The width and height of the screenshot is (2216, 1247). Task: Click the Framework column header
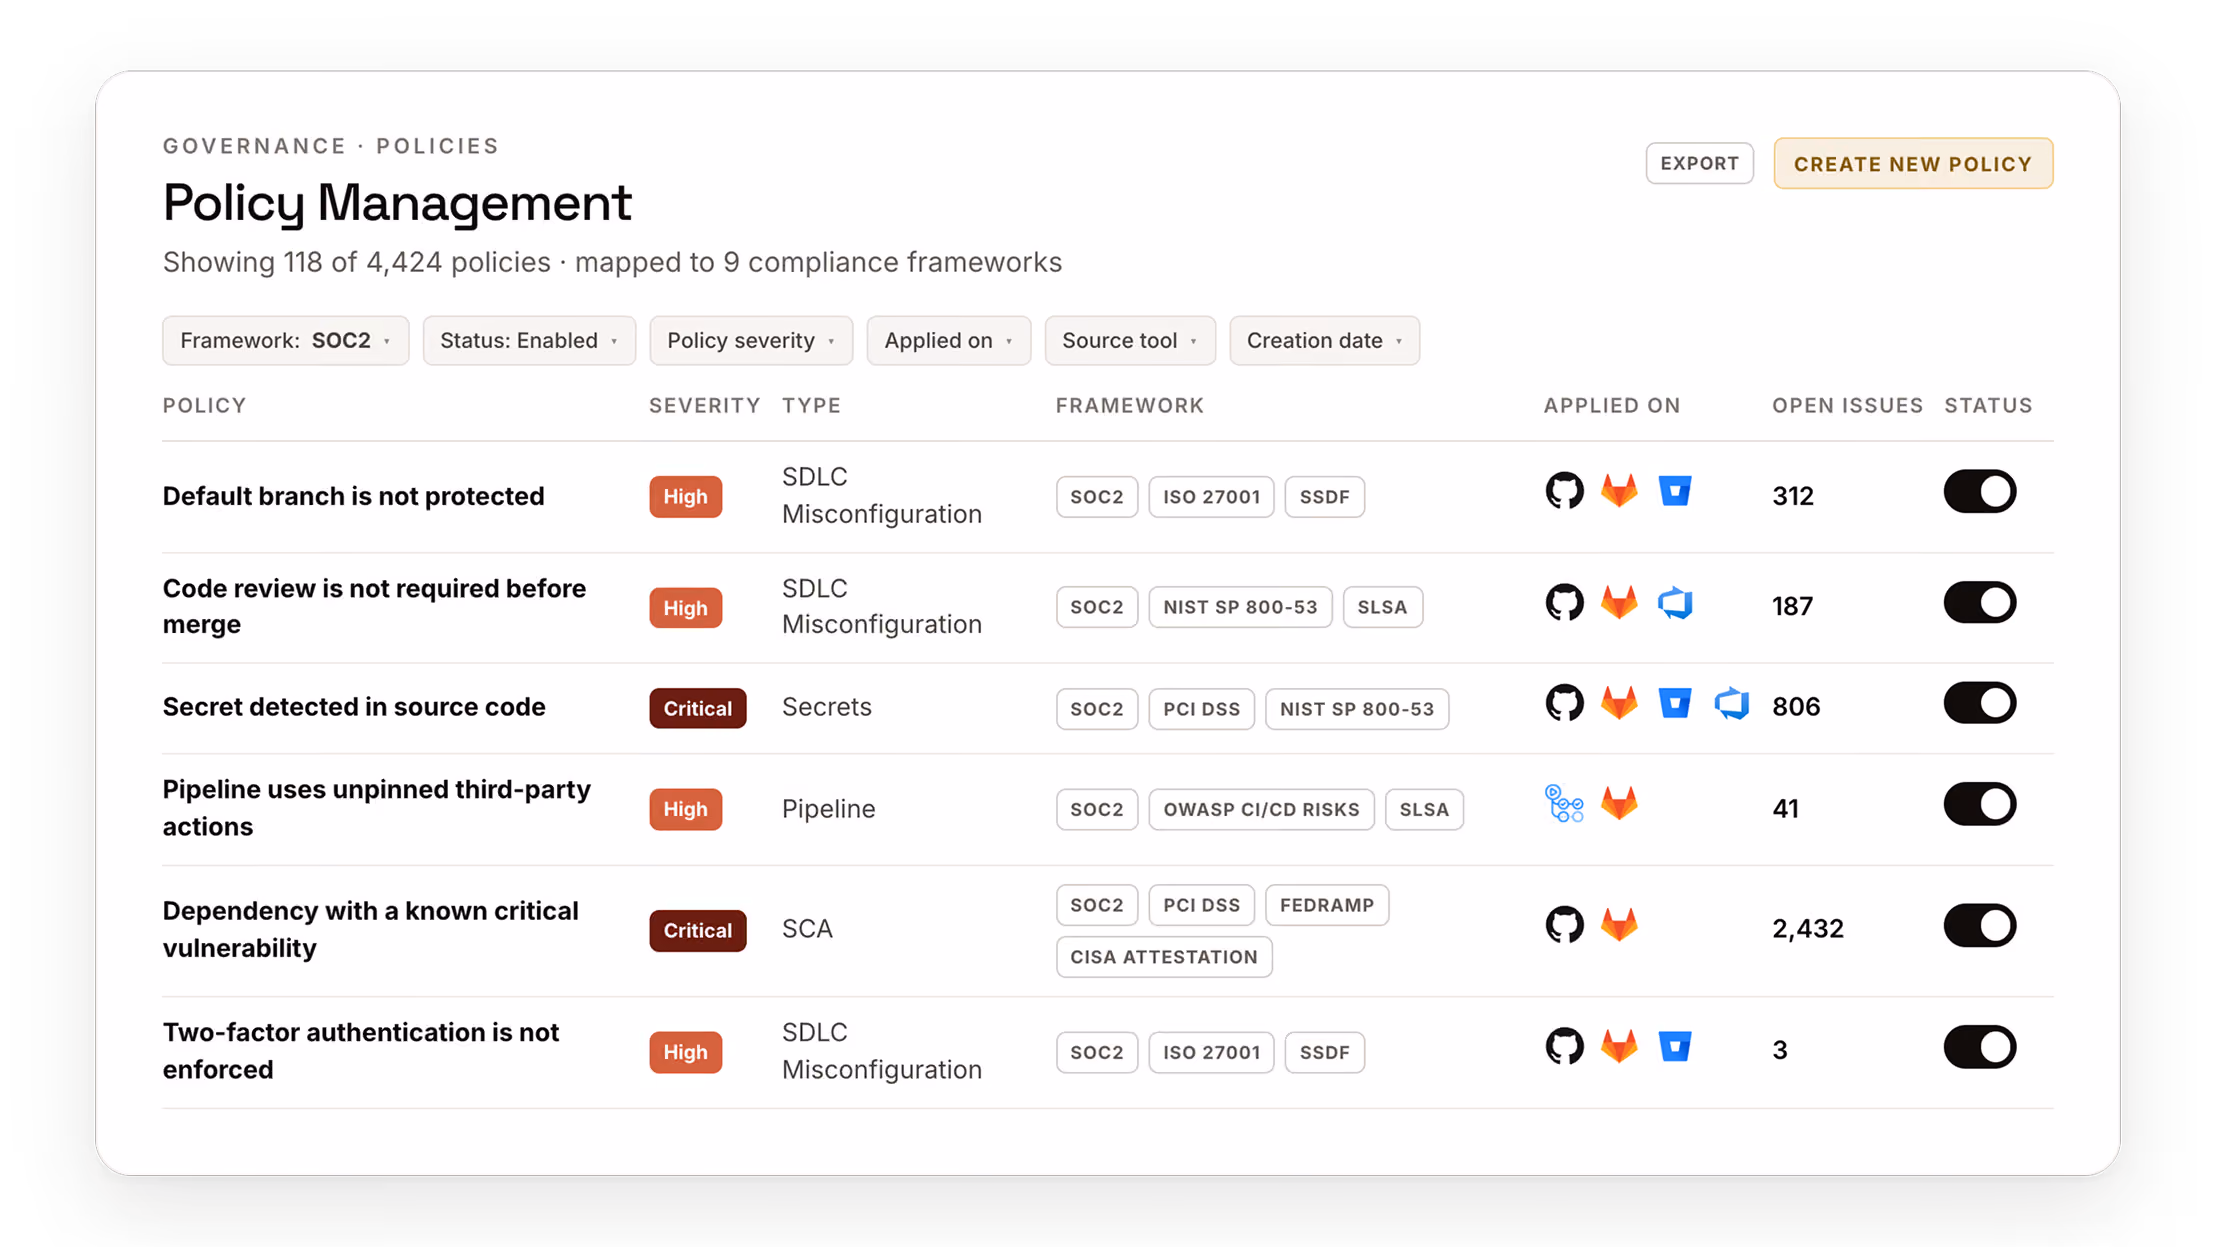point(1129,405)
